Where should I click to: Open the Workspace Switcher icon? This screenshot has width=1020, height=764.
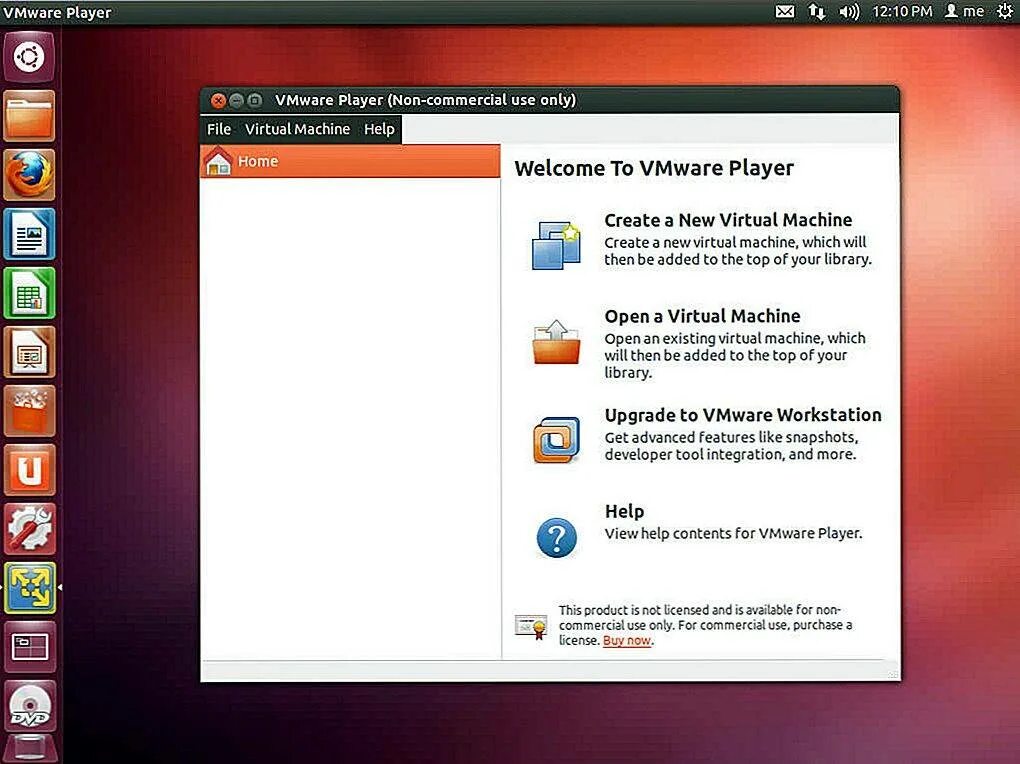pyautogui.click(x=29, y=647)
